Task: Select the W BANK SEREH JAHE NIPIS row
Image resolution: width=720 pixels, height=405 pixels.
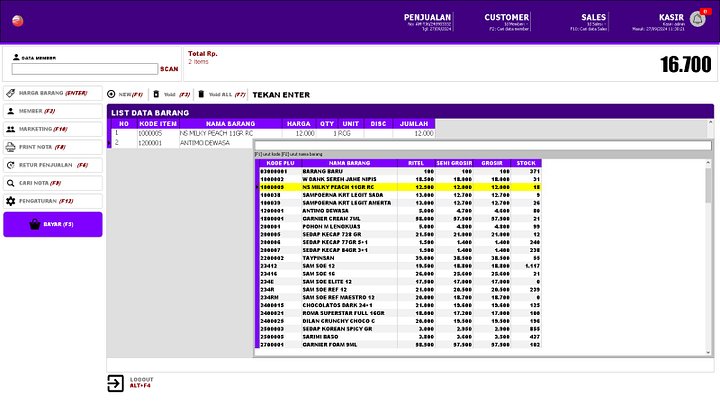Action: click(399, 179)
